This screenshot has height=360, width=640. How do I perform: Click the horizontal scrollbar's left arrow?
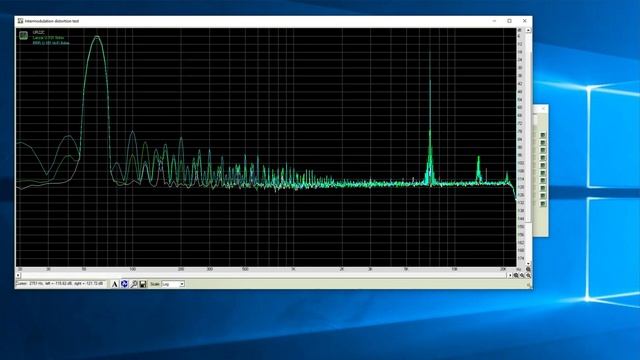[x=18, y=276]
